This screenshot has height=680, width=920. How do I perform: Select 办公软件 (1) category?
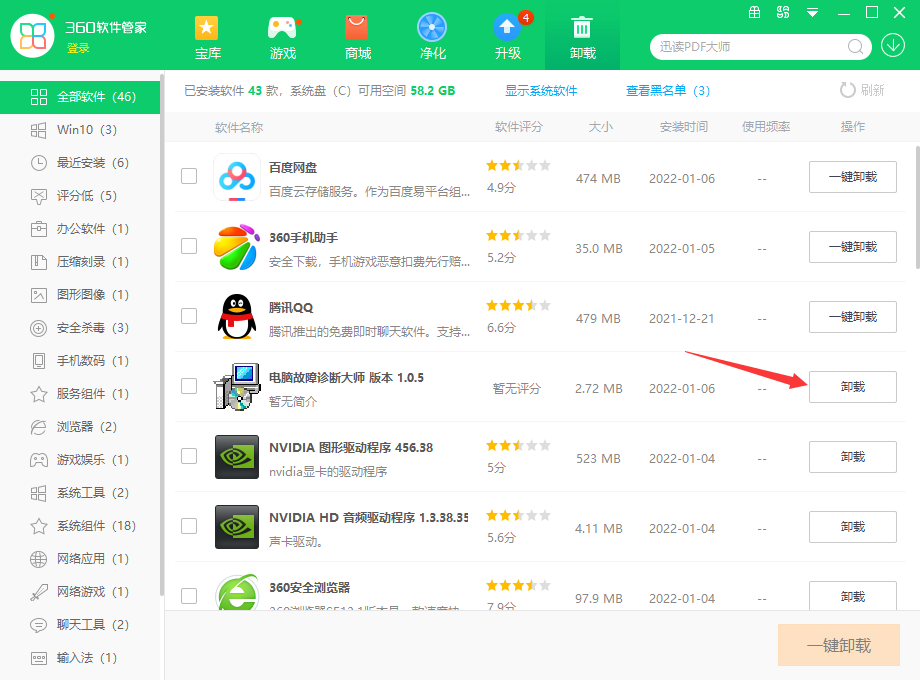pyautogui.click(x=80, y=228)
